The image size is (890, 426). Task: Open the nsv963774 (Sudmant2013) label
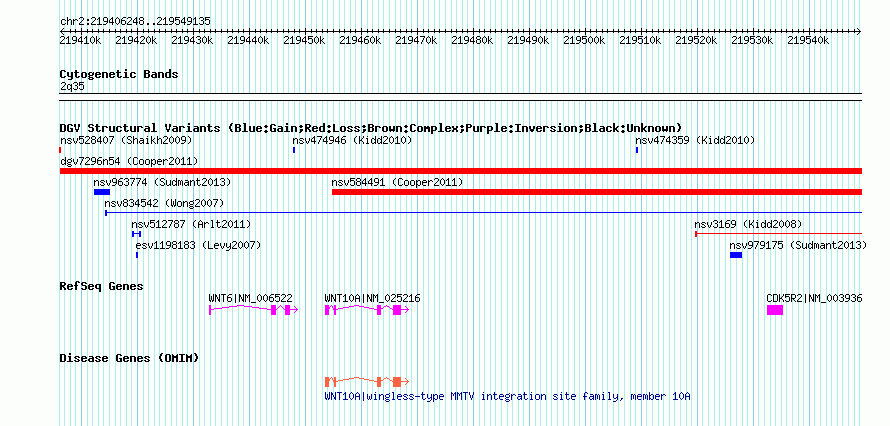[x=162, y=183]
